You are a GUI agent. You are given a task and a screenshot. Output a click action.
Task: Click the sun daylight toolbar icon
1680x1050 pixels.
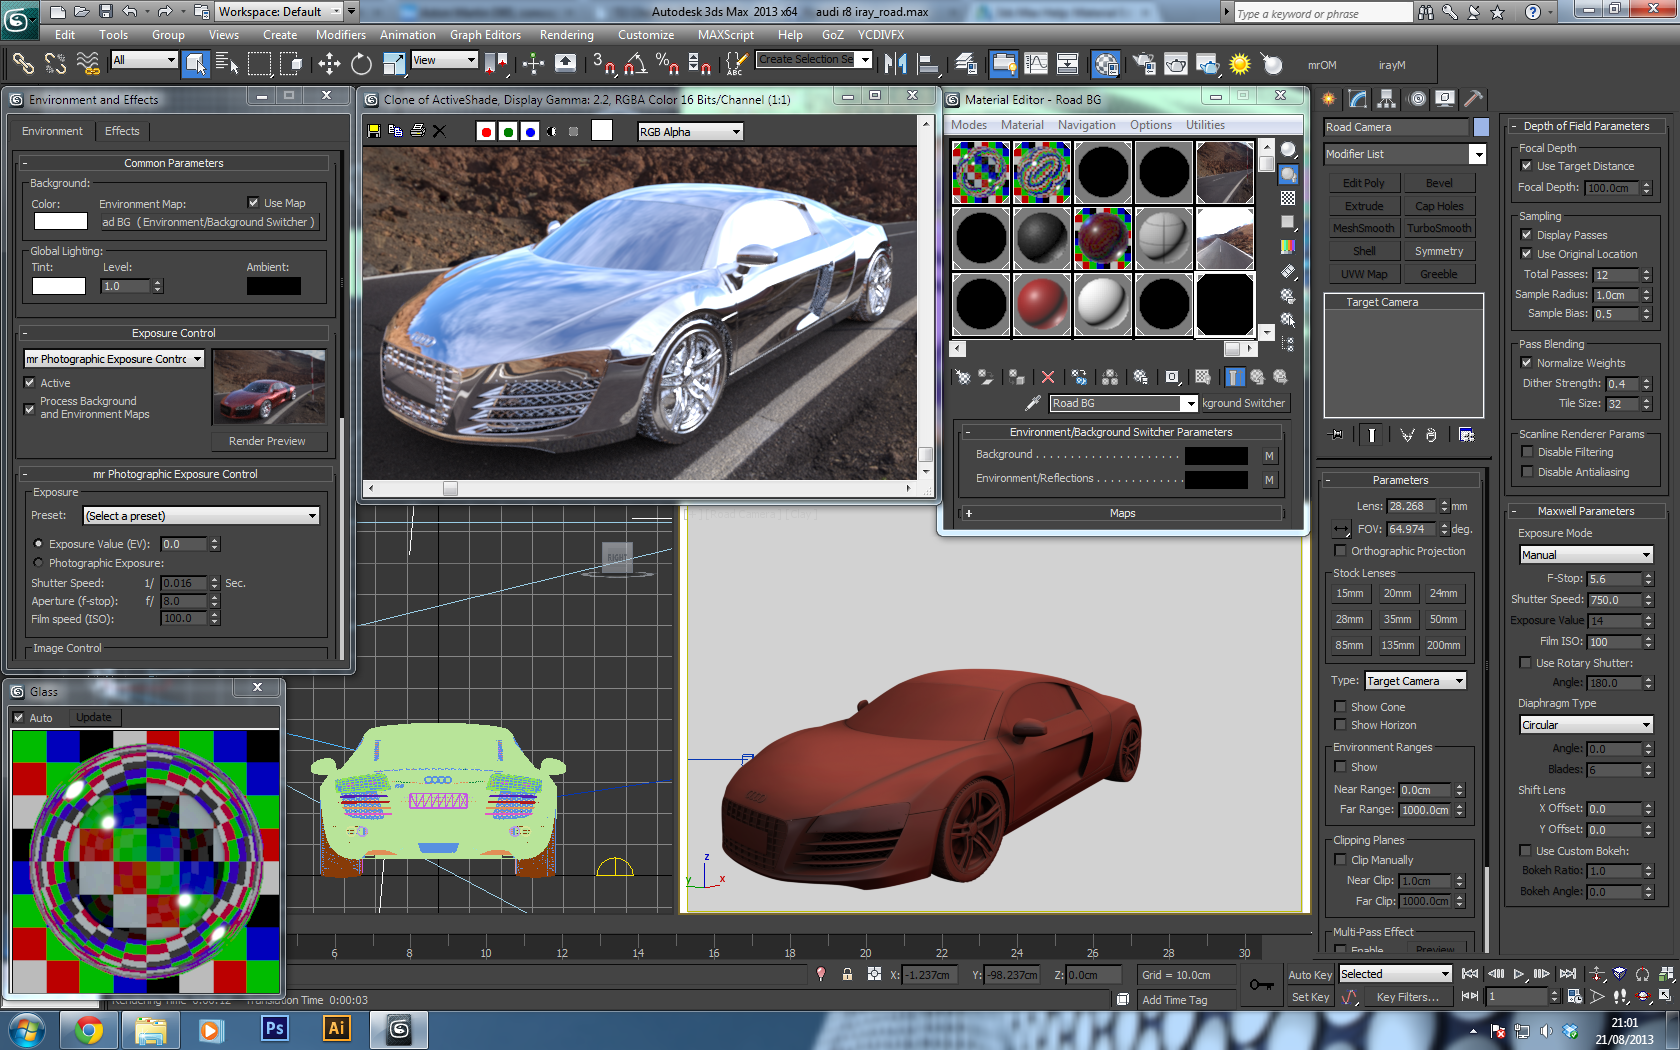(x=1240, y=64)
